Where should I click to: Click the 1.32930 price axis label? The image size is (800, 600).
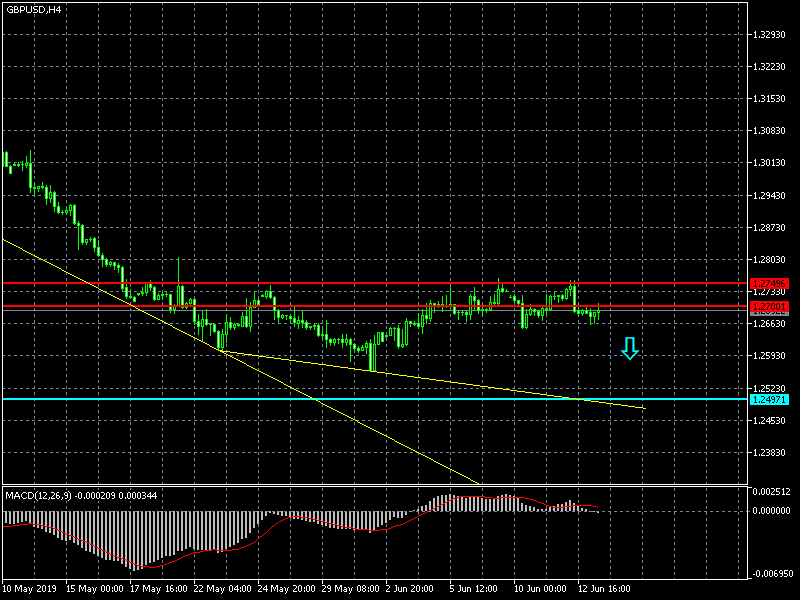(x=770, y=35)
